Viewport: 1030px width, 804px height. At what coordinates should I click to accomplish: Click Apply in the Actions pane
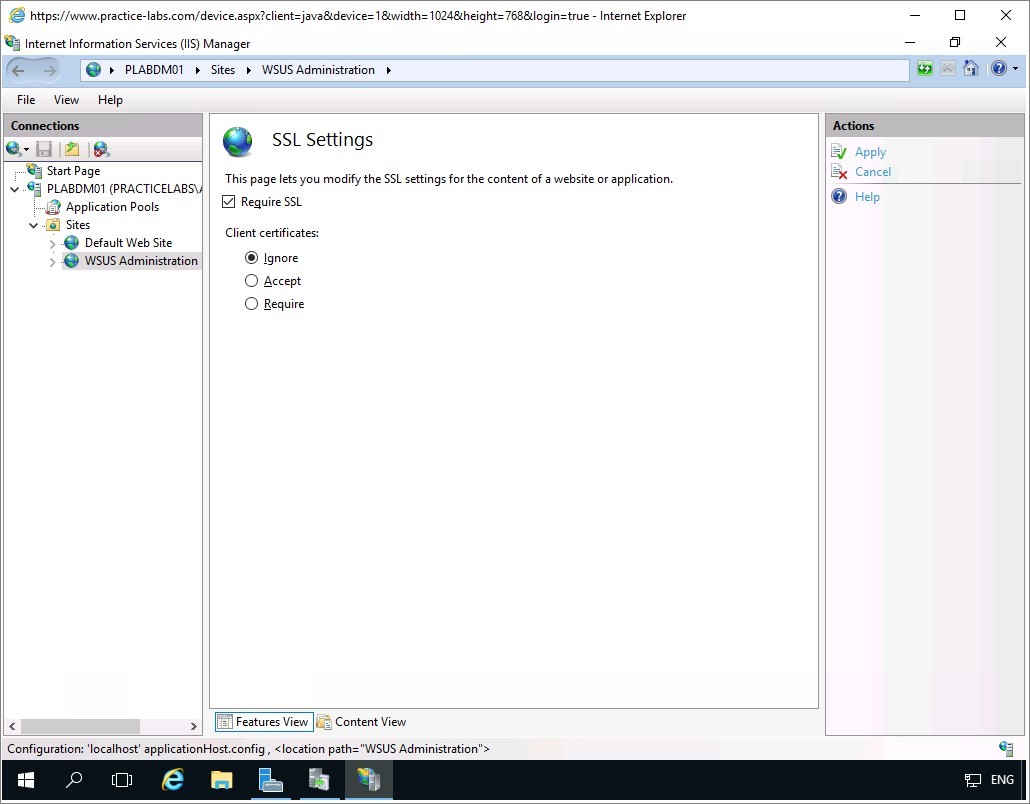click(870, 152)
